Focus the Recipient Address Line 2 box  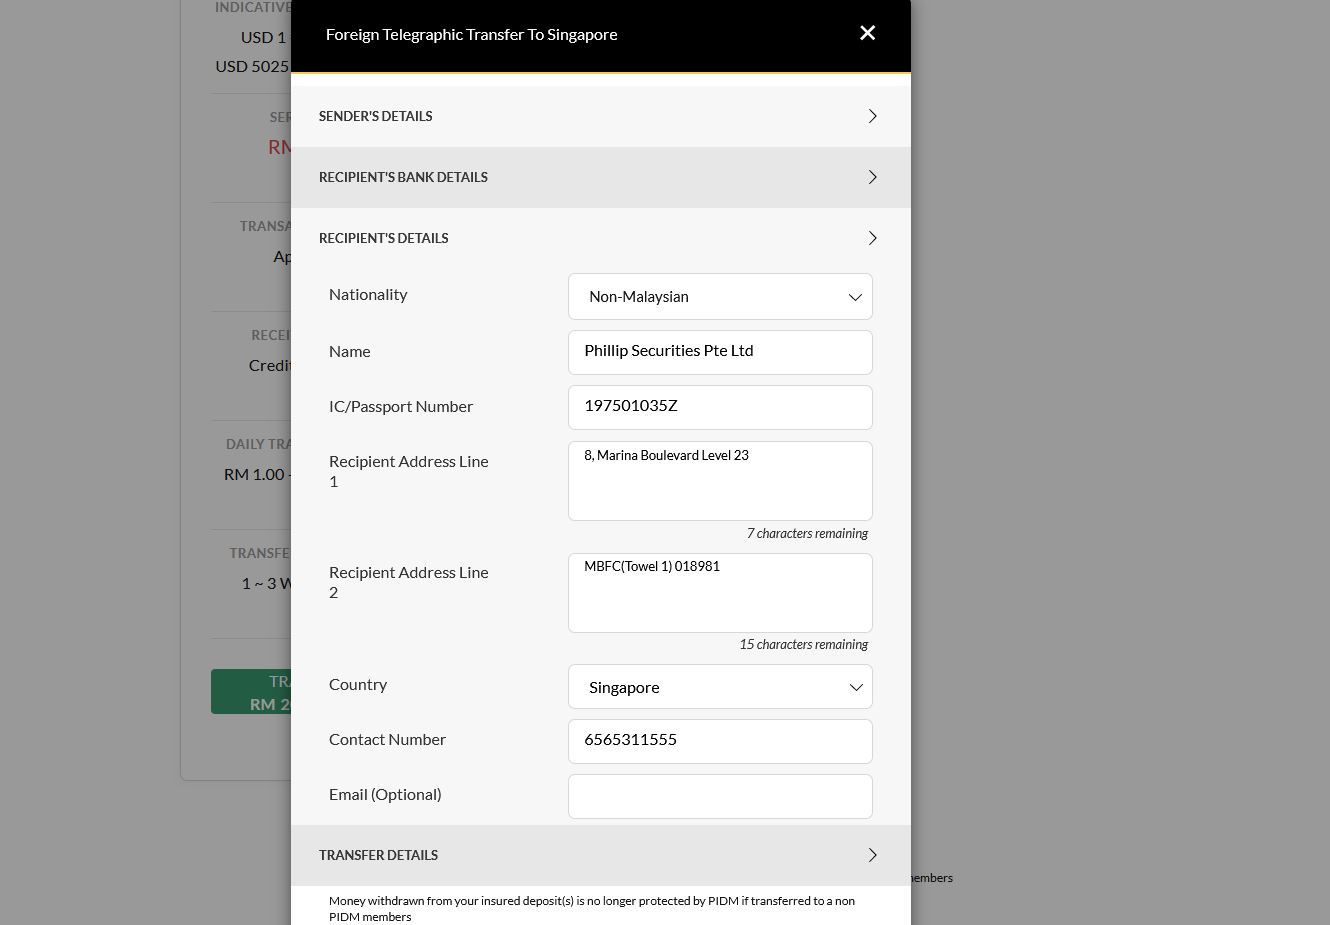click(x=720, y=593)
